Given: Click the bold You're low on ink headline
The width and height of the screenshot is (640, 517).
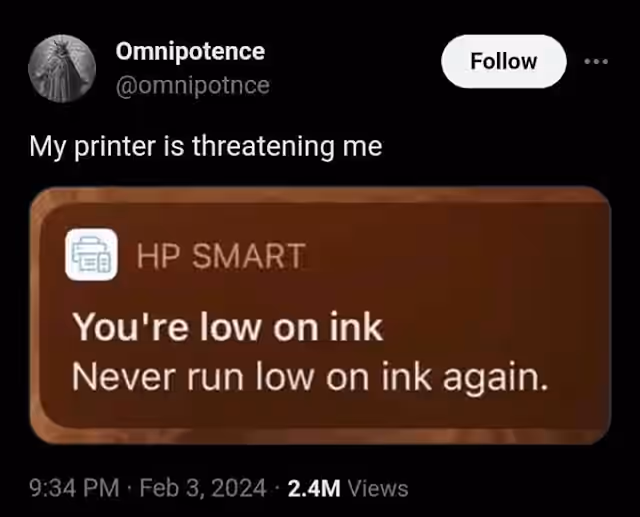Looking at the screenshot, I should click(x=228, y=327).
